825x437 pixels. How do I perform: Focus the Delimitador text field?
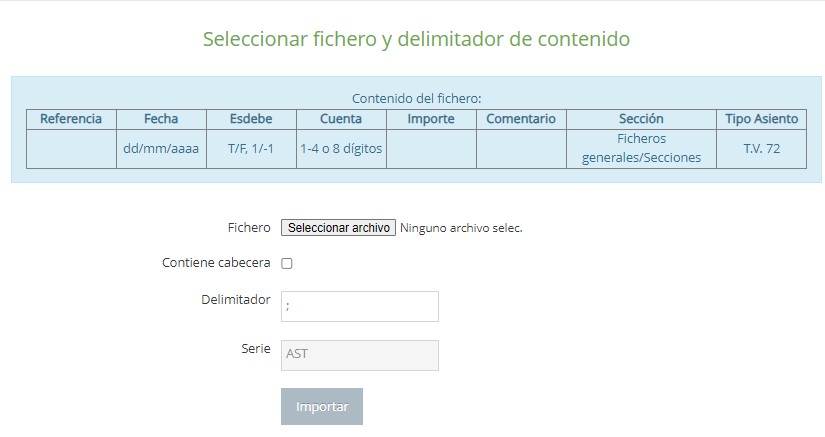coord(360,306)
